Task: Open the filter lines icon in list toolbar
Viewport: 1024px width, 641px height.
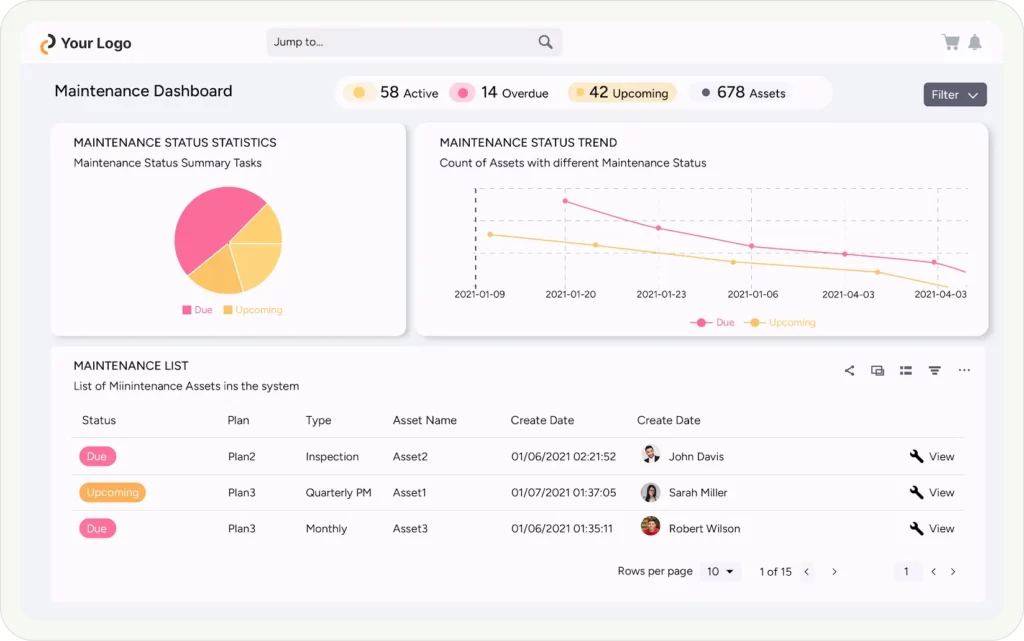Action: click(x=934, y=370)
